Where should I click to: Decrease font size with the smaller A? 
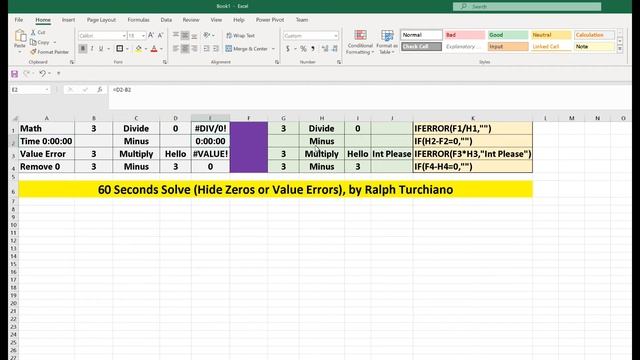pyautogui.click(x=160, y=36)
